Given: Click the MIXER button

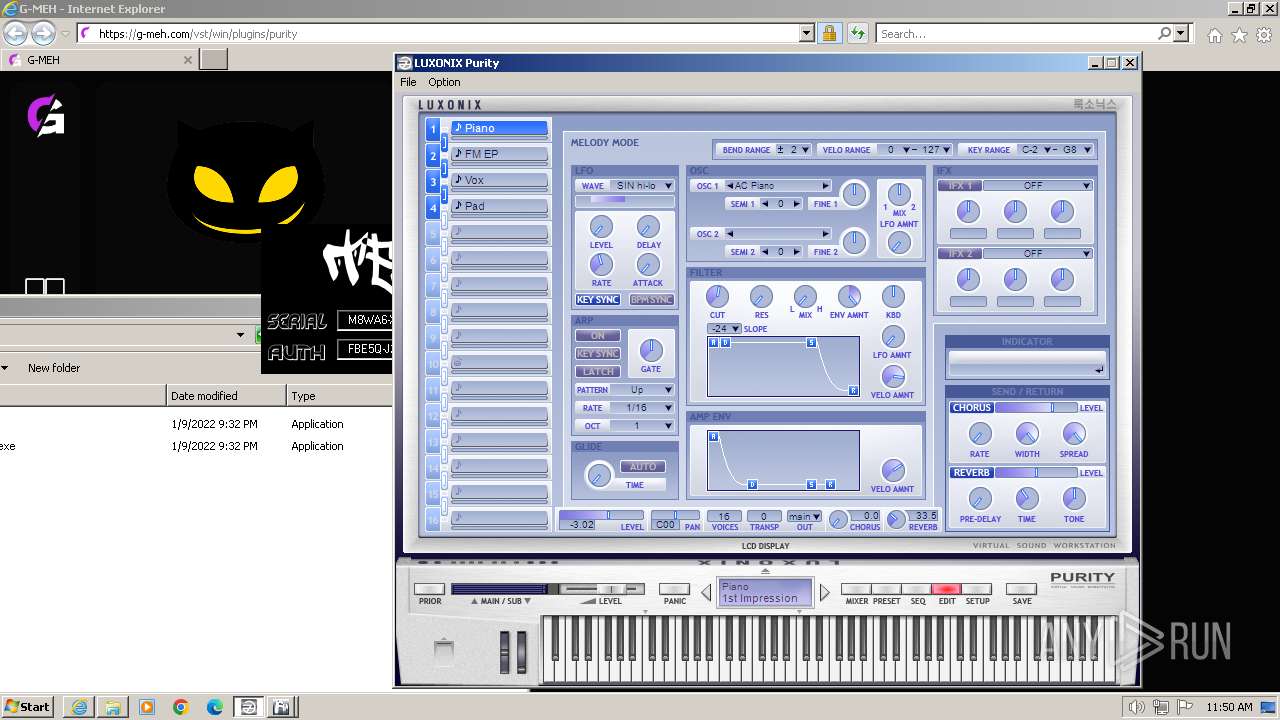Looking at the screenshot, I should pyautogui.click(x=856, y=589).
